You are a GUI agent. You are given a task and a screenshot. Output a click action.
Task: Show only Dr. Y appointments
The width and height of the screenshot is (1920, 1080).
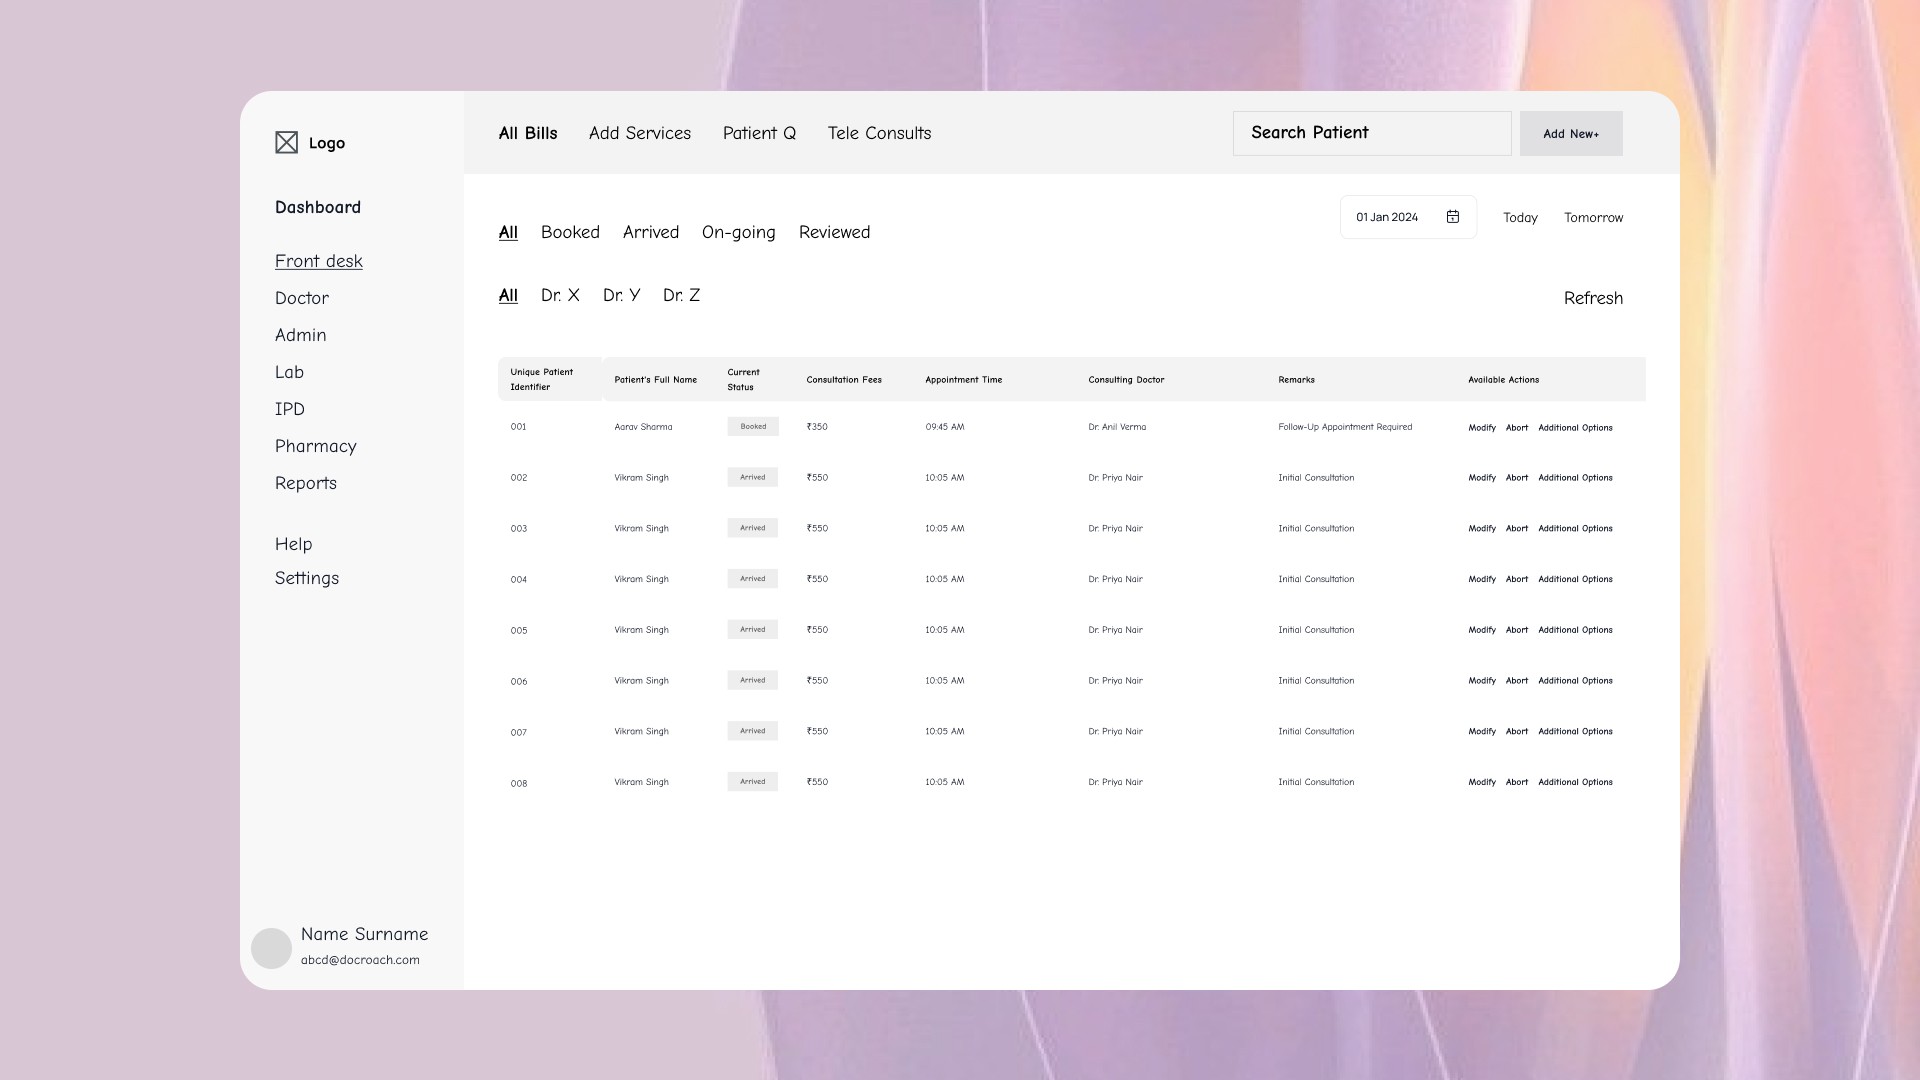pos(621,295)
